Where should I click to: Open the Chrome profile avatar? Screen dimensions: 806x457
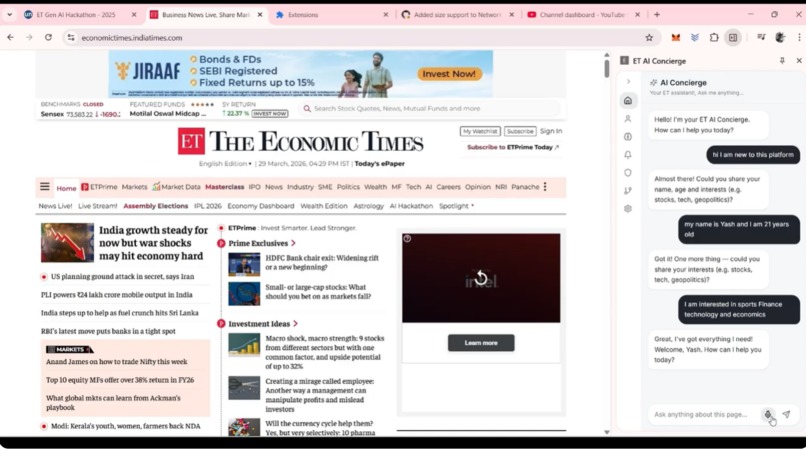(x=780, y=38)
